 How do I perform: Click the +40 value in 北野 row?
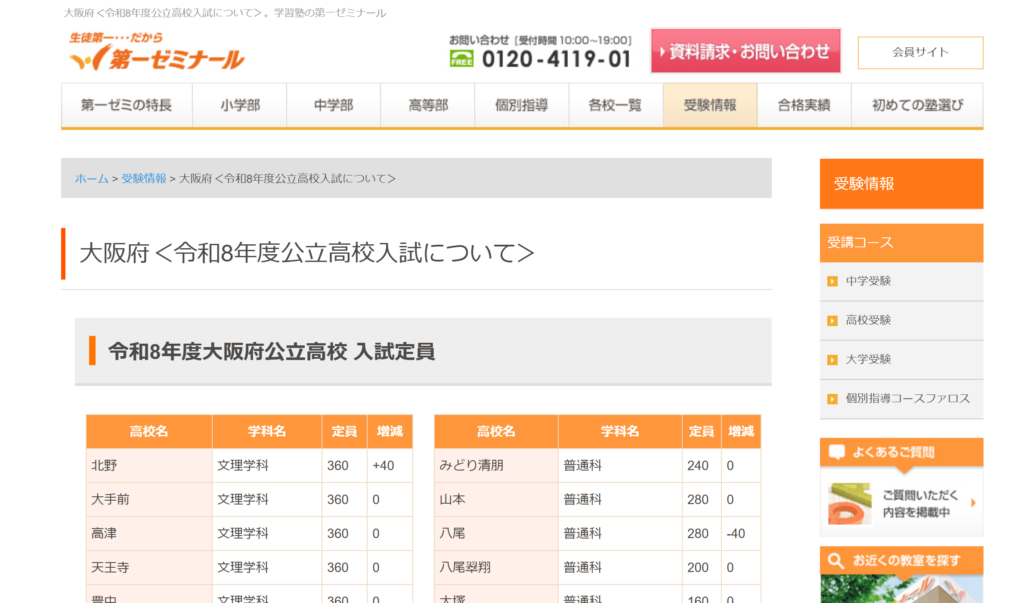pos(383,466)
